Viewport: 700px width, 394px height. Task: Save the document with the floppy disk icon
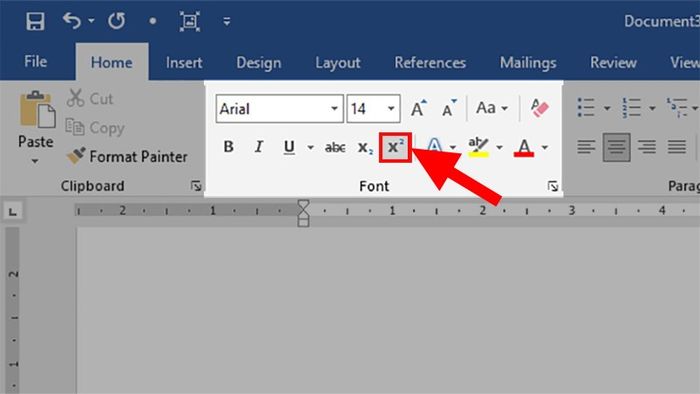(35, 21)
